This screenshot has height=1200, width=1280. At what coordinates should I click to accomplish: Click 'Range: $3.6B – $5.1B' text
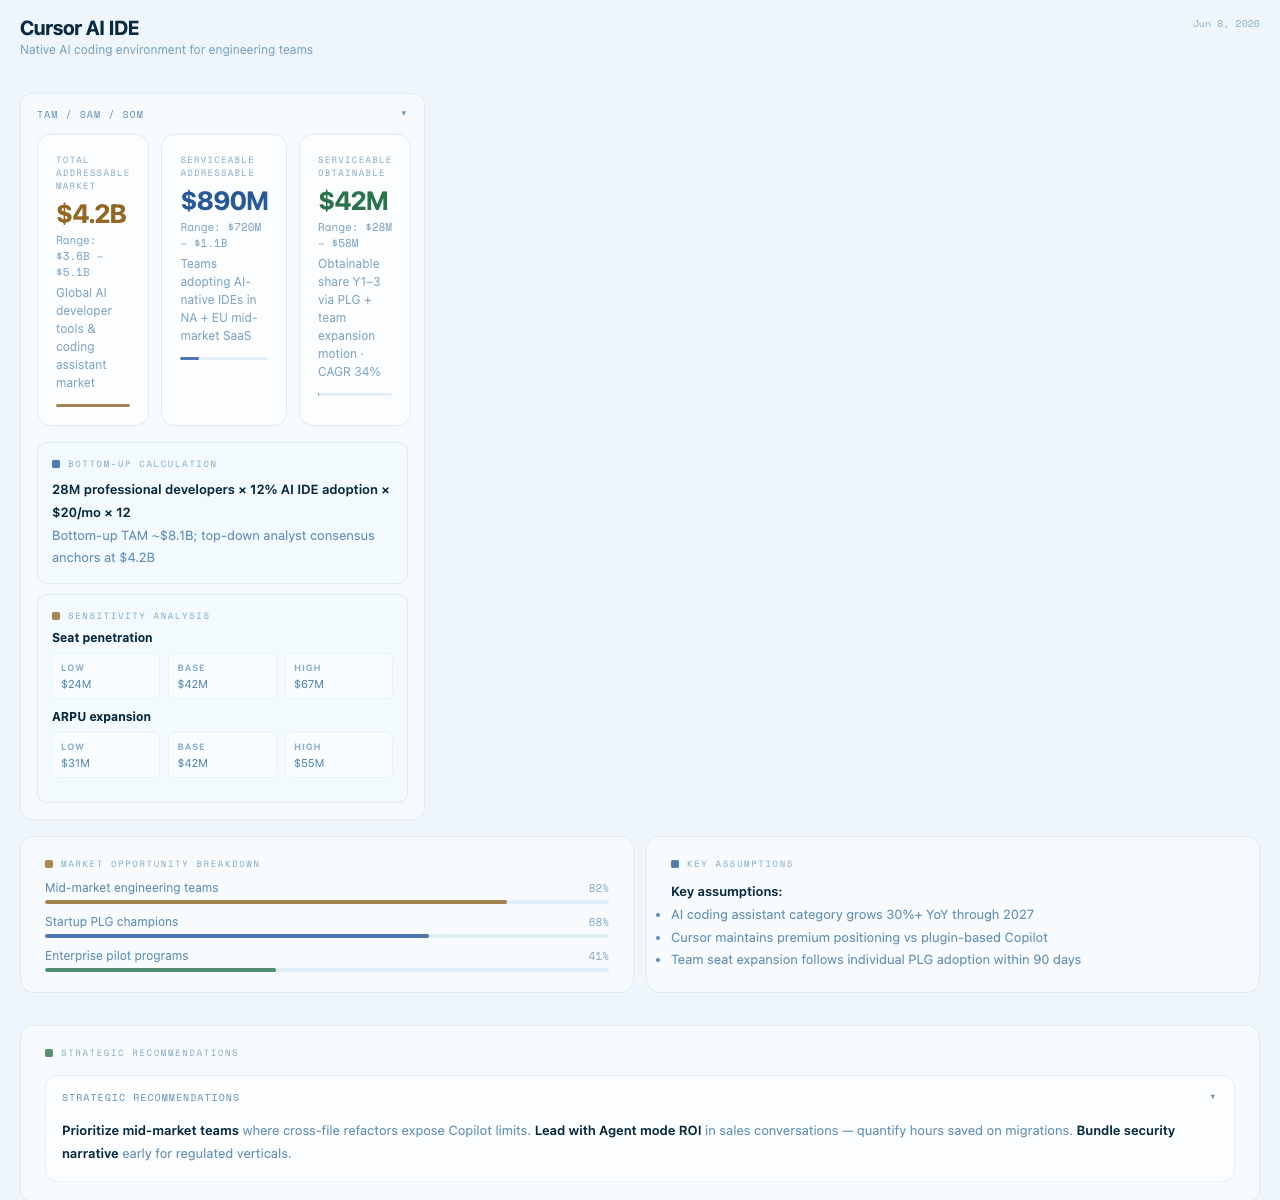tap(79, 256)
